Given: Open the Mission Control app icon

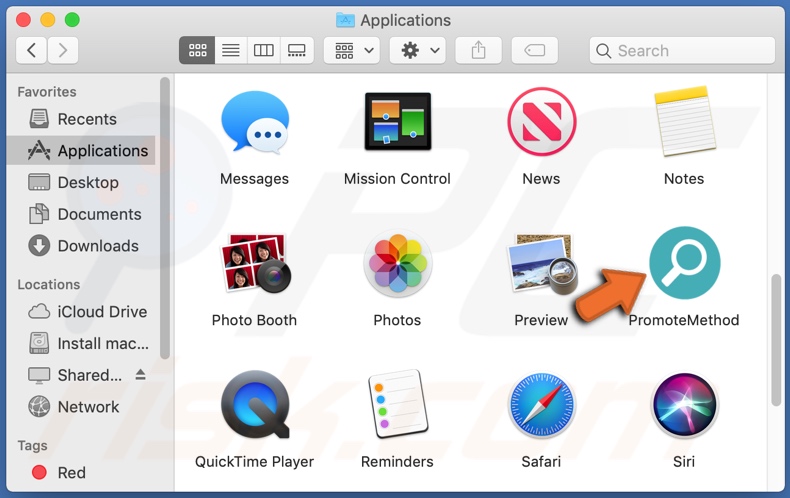Looking at the screenshot, I should pos(398,121).
